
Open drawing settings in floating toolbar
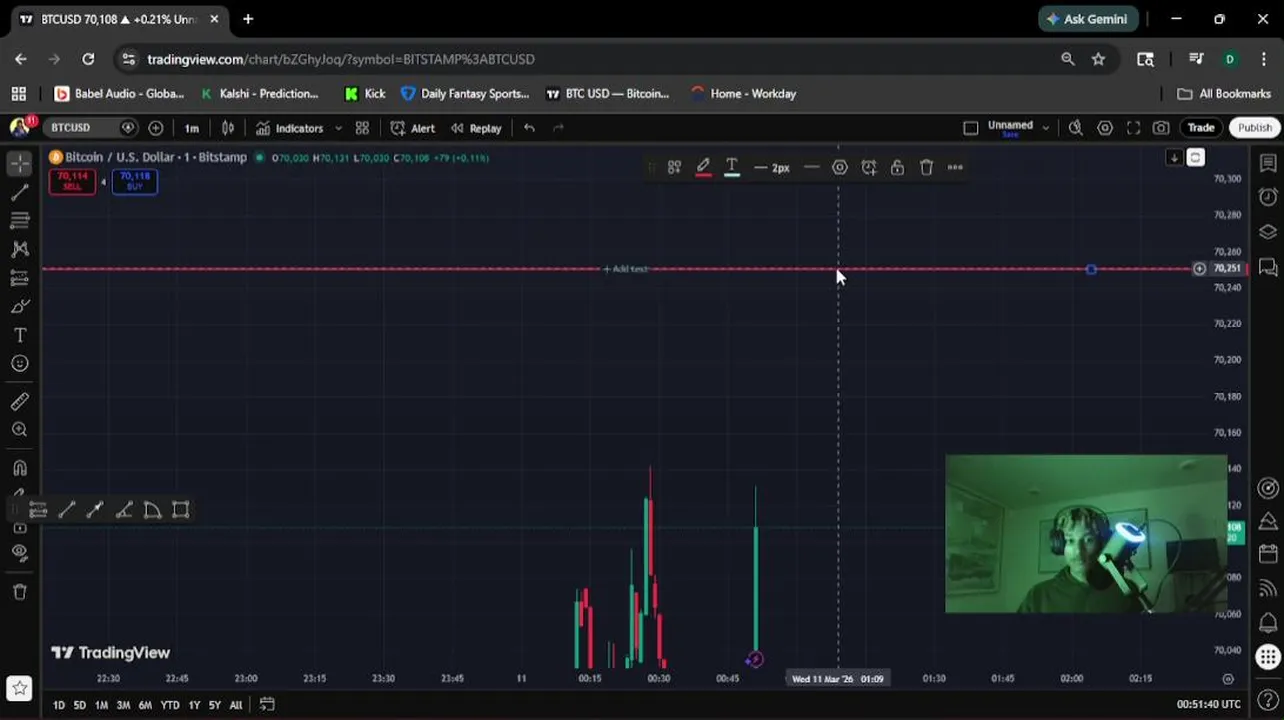coord(840,167)
